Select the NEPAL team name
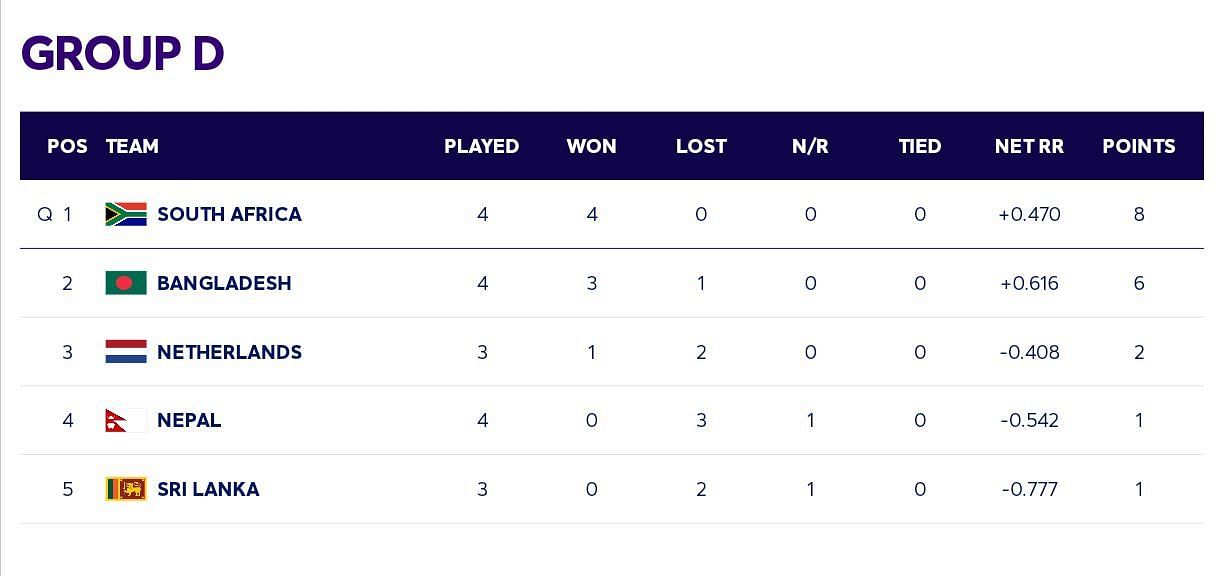 pos(189,420)
